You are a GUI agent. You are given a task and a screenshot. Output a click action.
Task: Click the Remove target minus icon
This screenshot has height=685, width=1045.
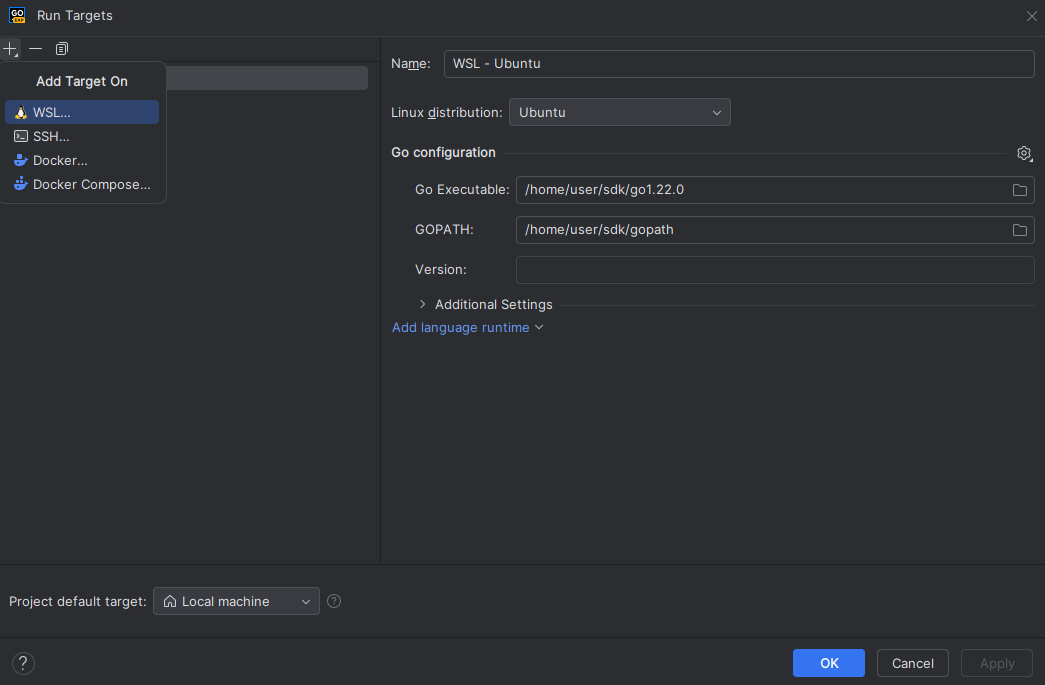[x=35, y=48]
